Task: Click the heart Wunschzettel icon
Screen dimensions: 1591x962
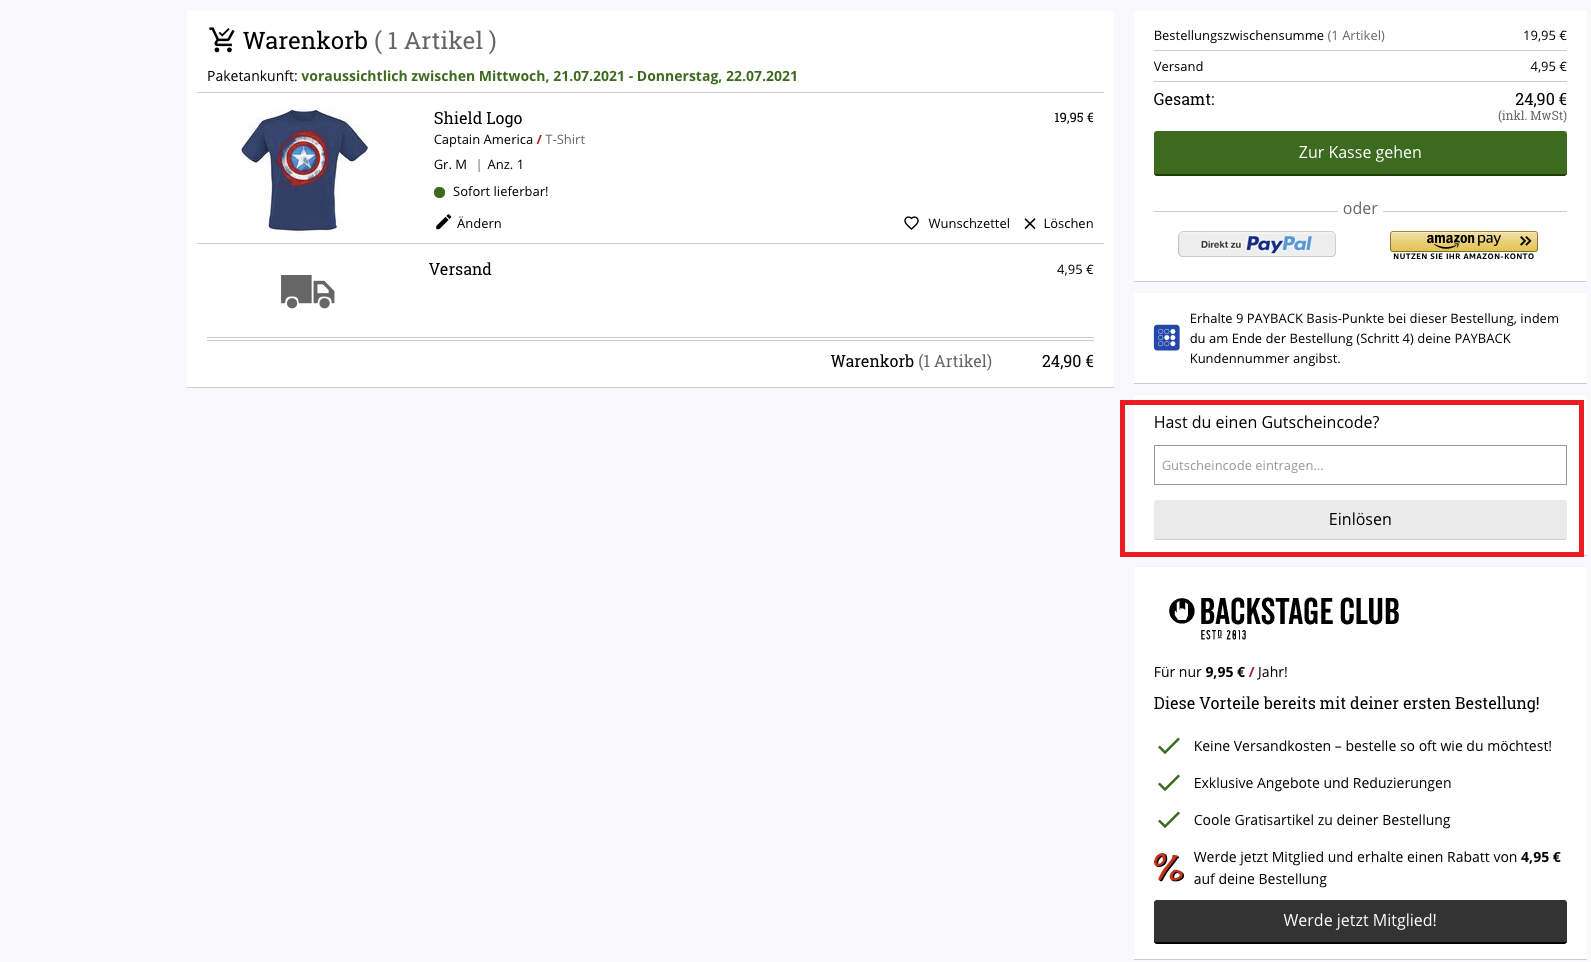Action: pos(911,223)
